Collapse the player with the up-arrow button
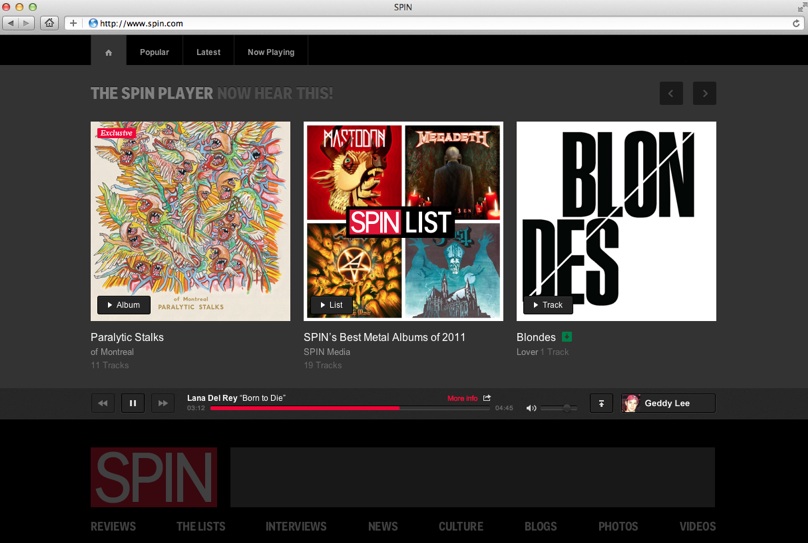Viewport: 808px width, 543px height. tap(601, 403)
